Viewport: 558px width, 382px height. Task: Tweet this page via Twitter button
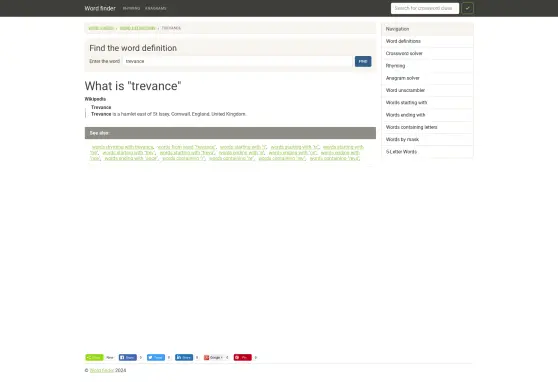(156, 357)
